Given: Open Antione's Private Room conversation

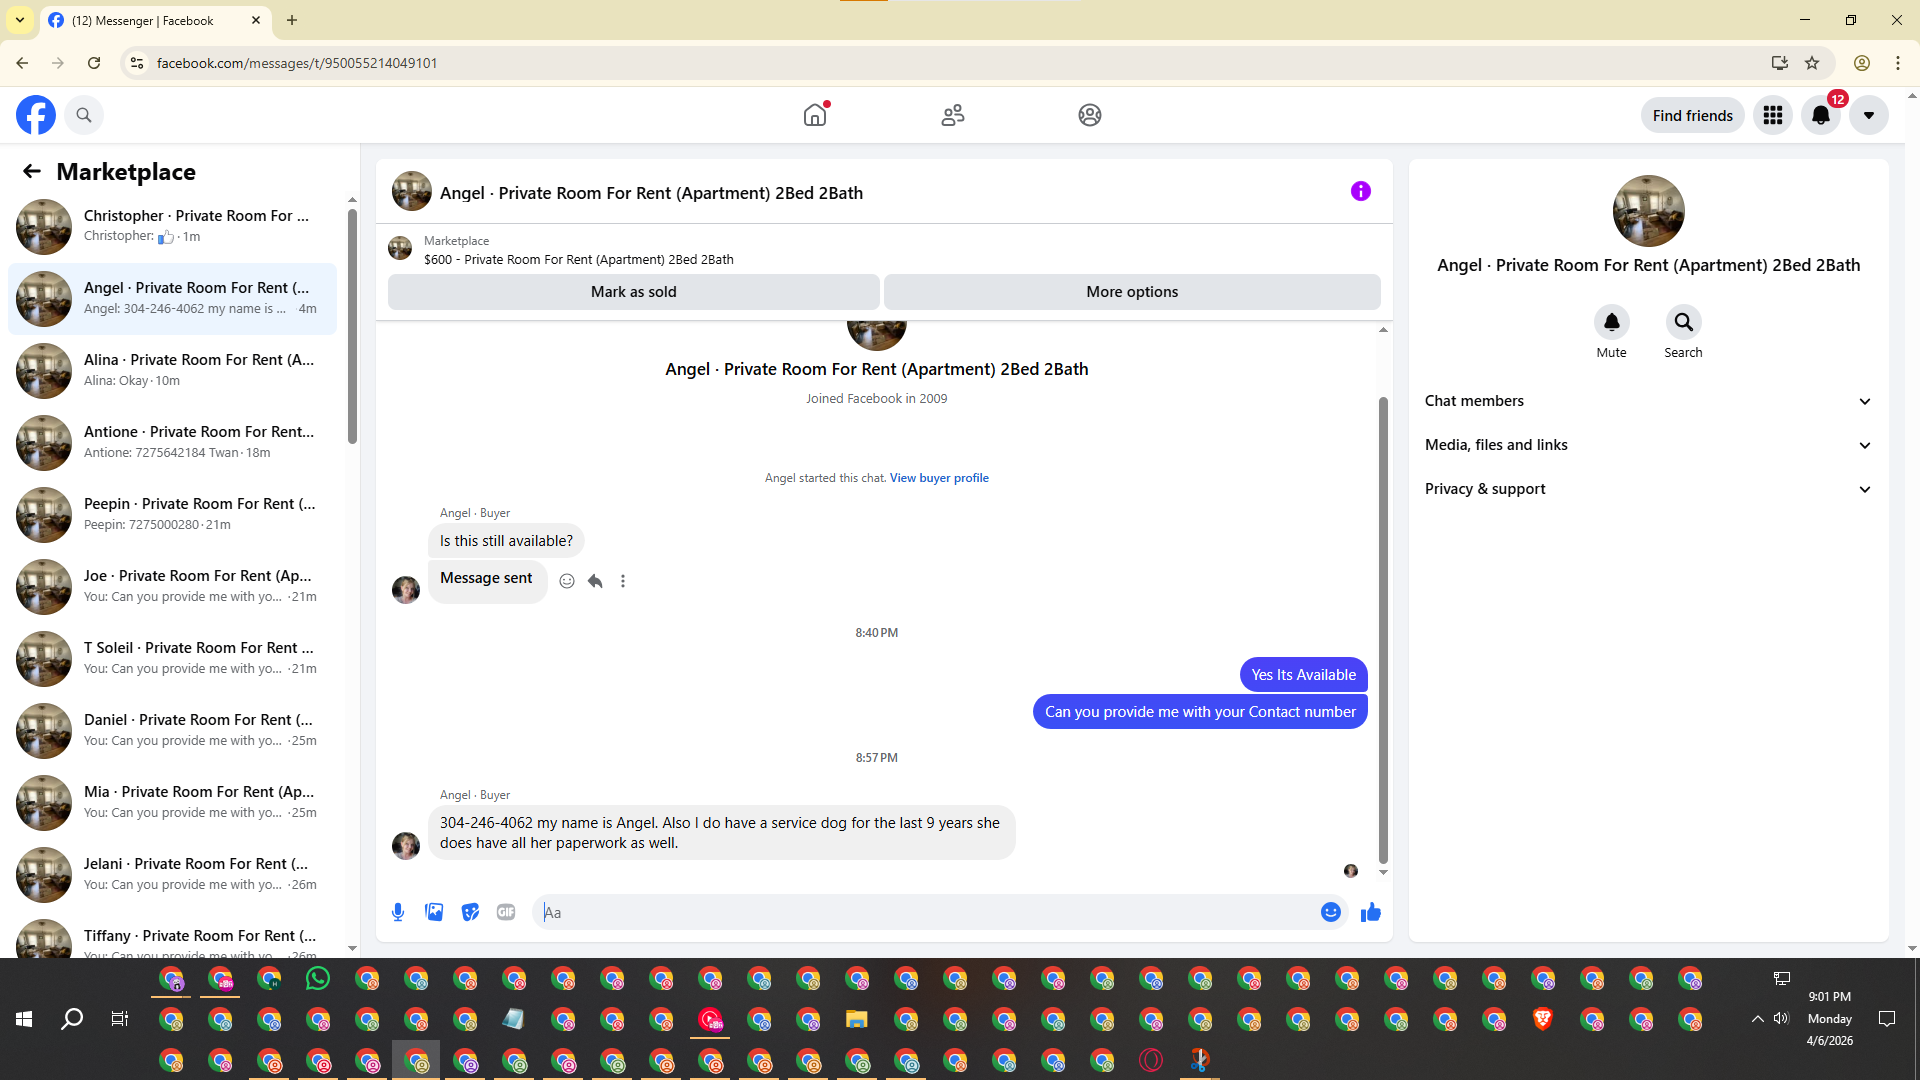Looking at the screenshot, I should tap(172, 443).
